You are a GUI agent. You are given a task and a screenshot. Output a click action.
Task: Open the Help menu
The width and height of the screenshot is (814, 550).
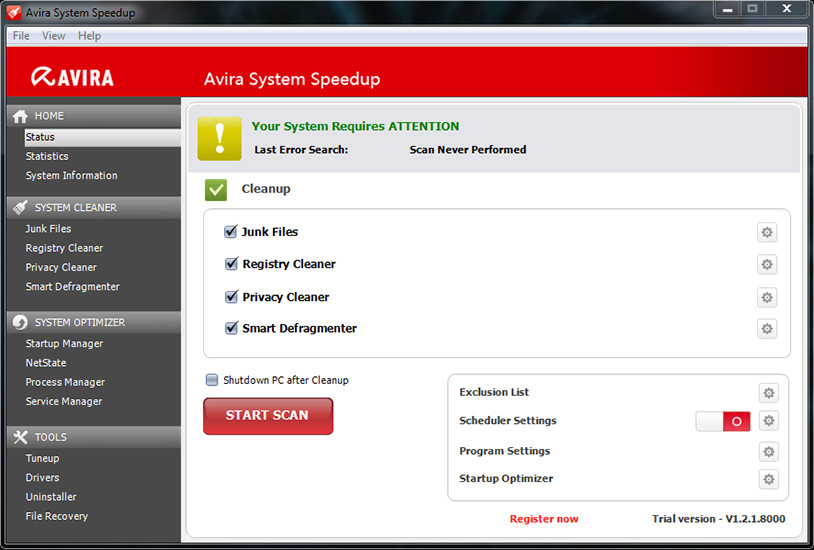(89, 36)
